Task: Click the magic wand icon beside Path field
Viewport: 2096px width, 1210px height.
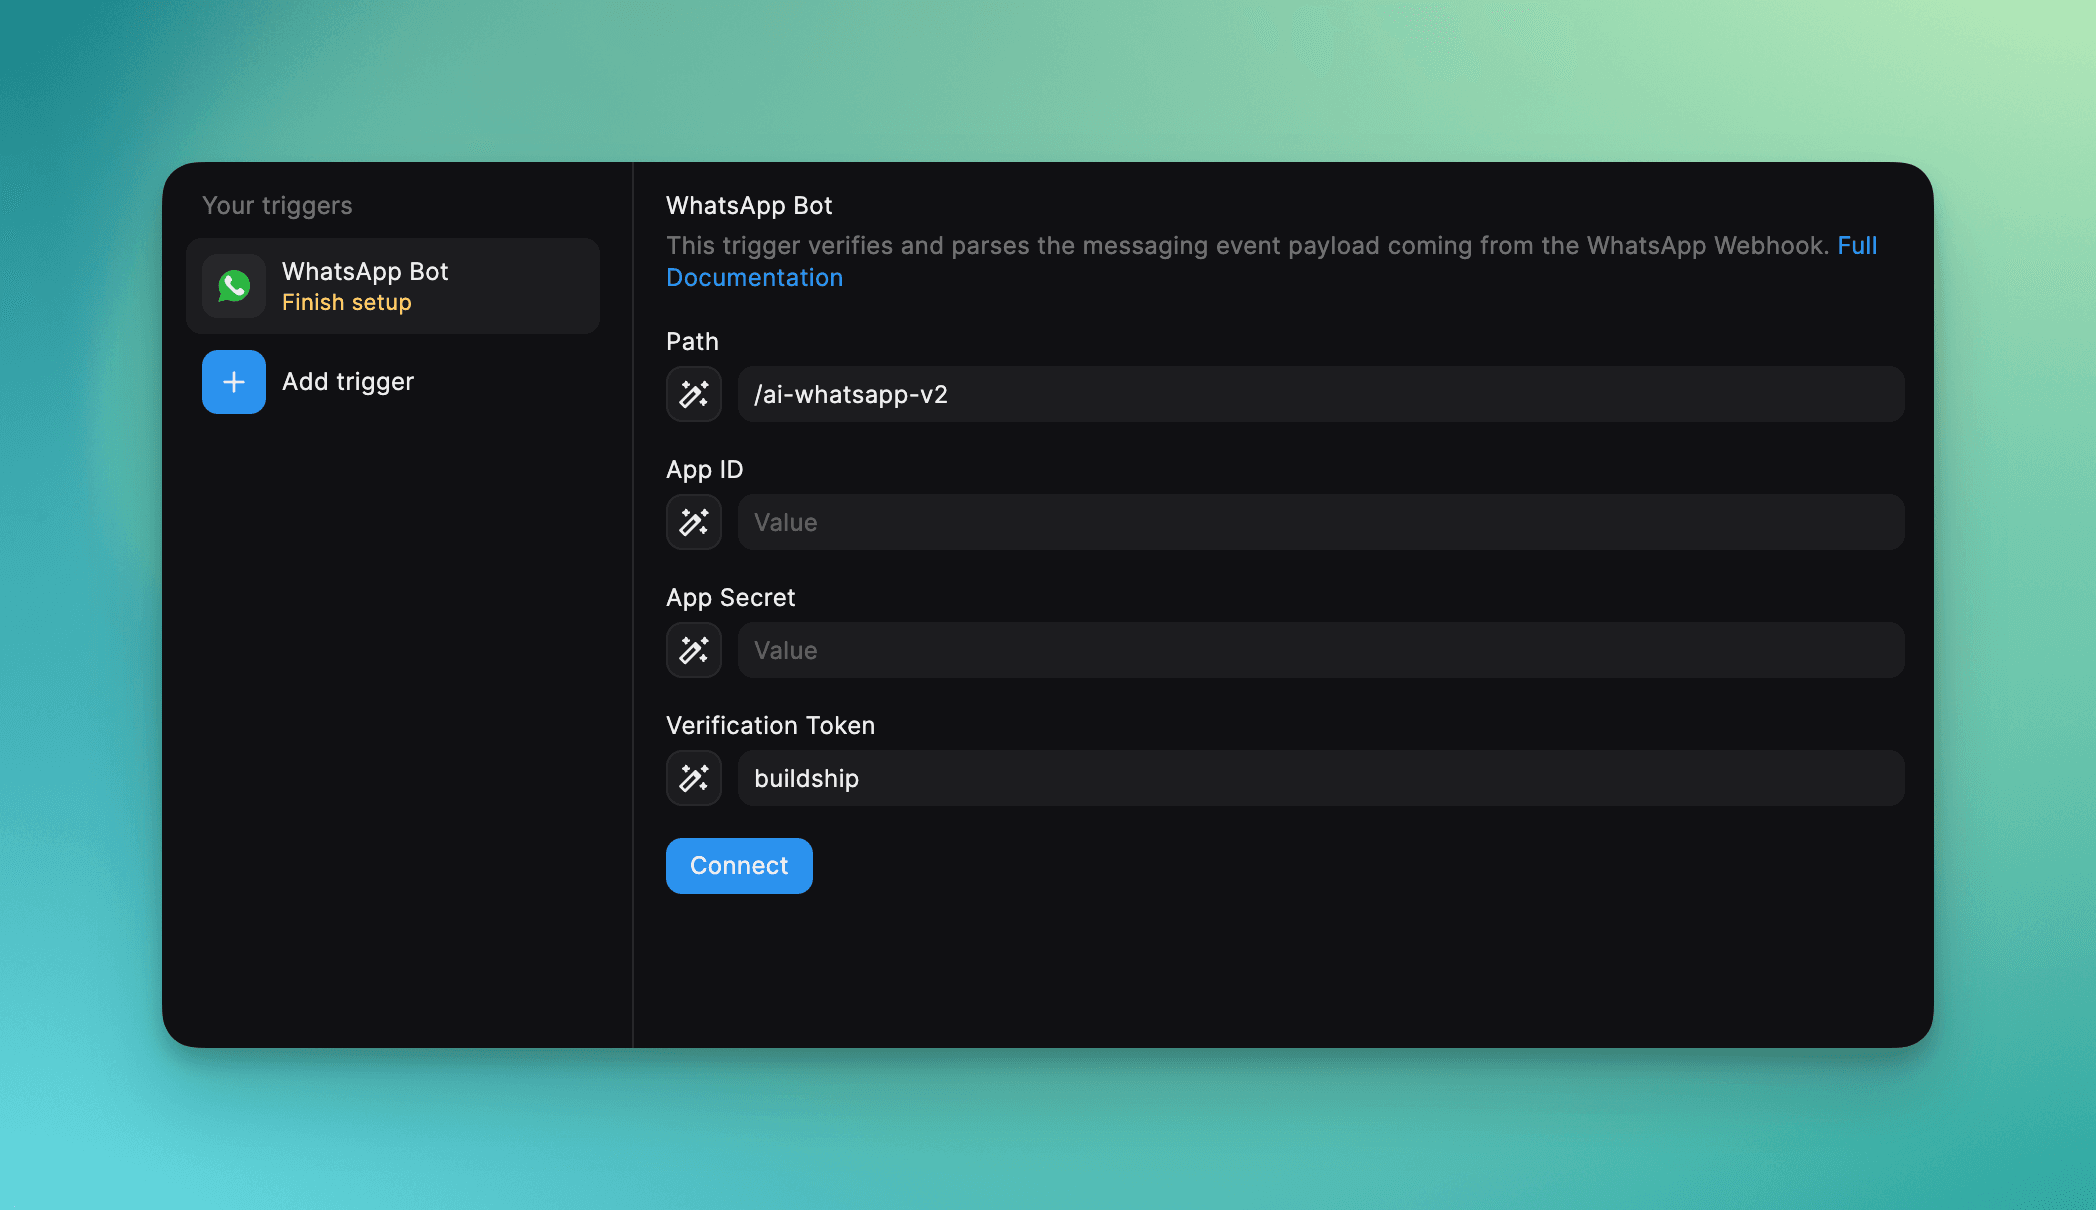Action: [x=694, y=394]
